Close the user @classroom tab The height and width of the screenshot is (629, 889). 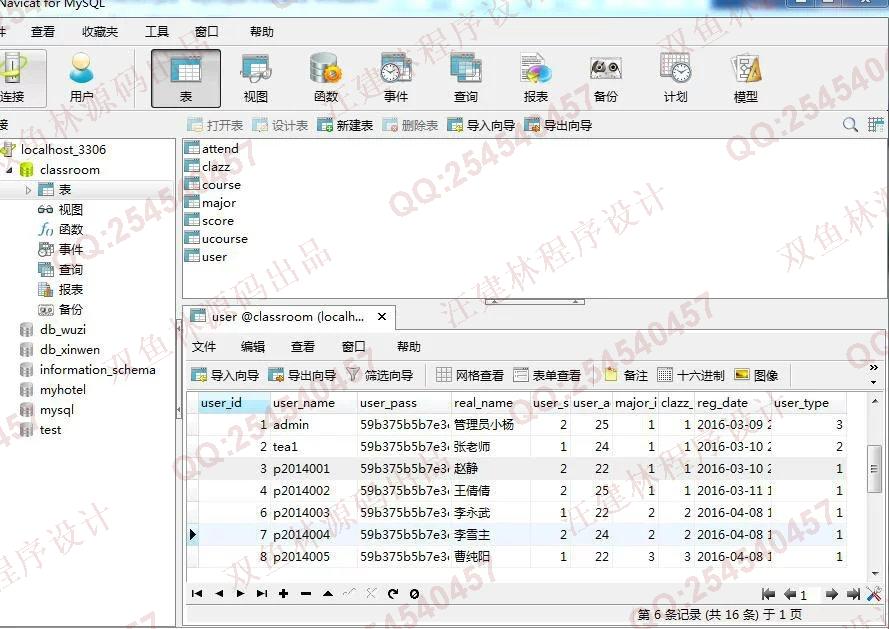[x=382, y=316]
